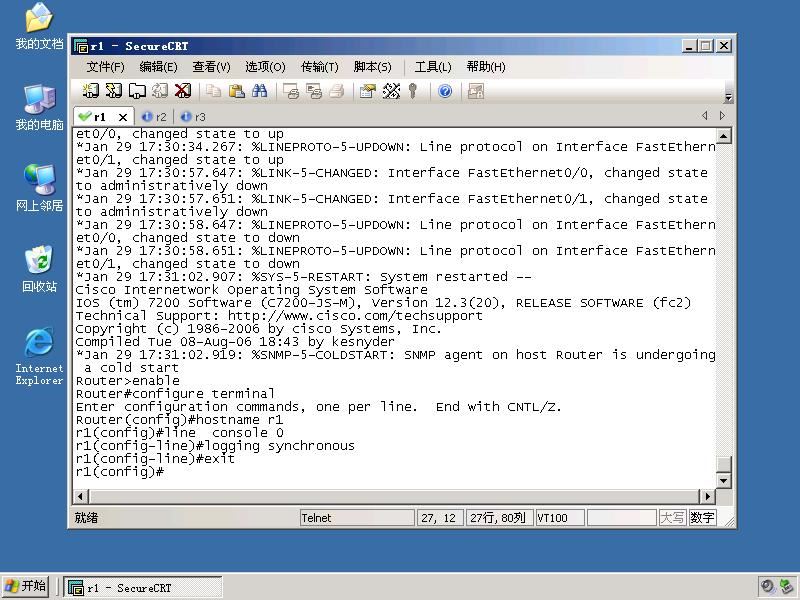Viewport: 800px width, 600px height.
Task: Open the 工具(L) menu
Action: coord(433,67)
